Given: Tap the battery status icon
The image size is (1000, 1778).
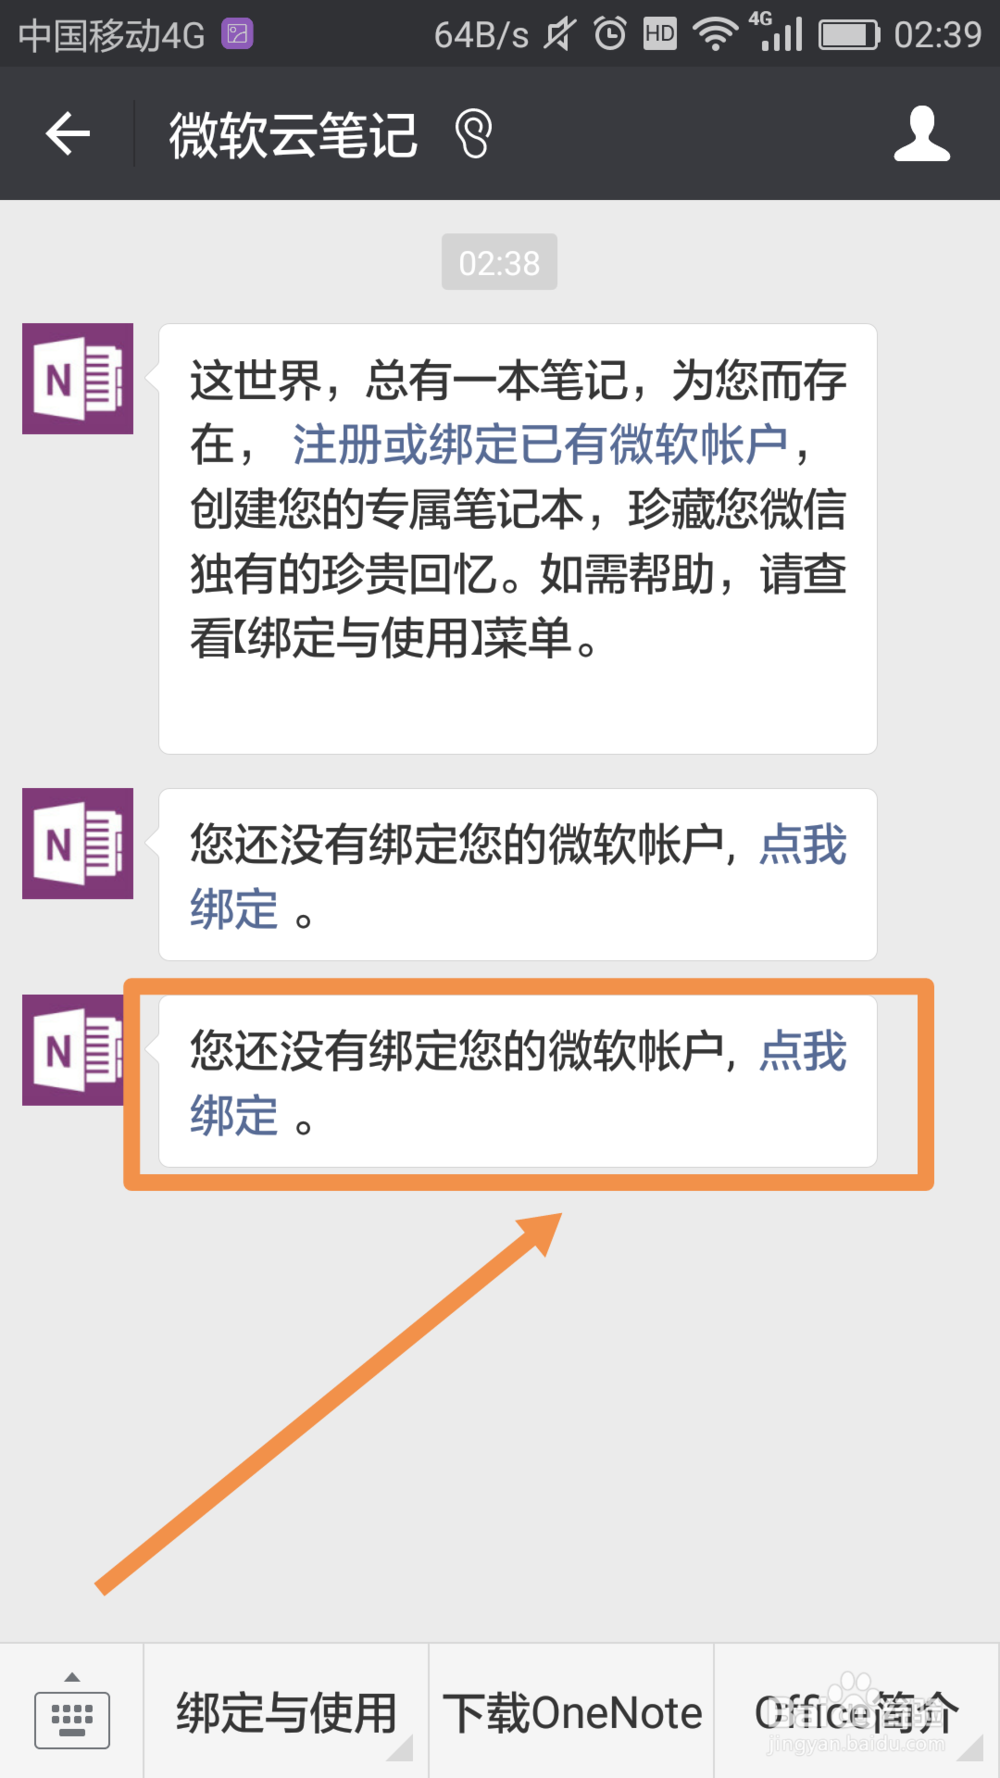Looking at the screenshot, I should (849, 35).
